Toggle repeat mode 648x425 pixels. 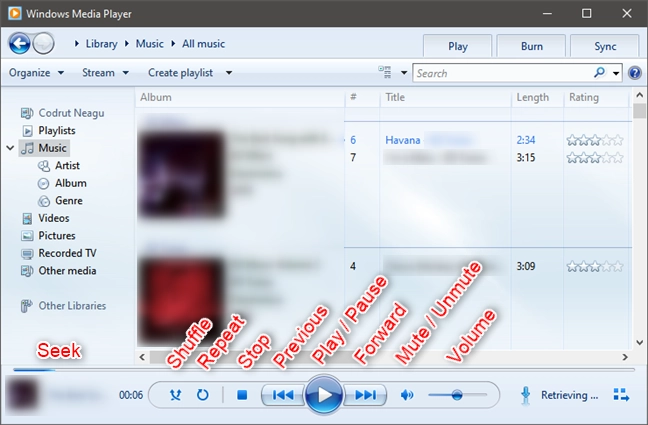point(202,395)
